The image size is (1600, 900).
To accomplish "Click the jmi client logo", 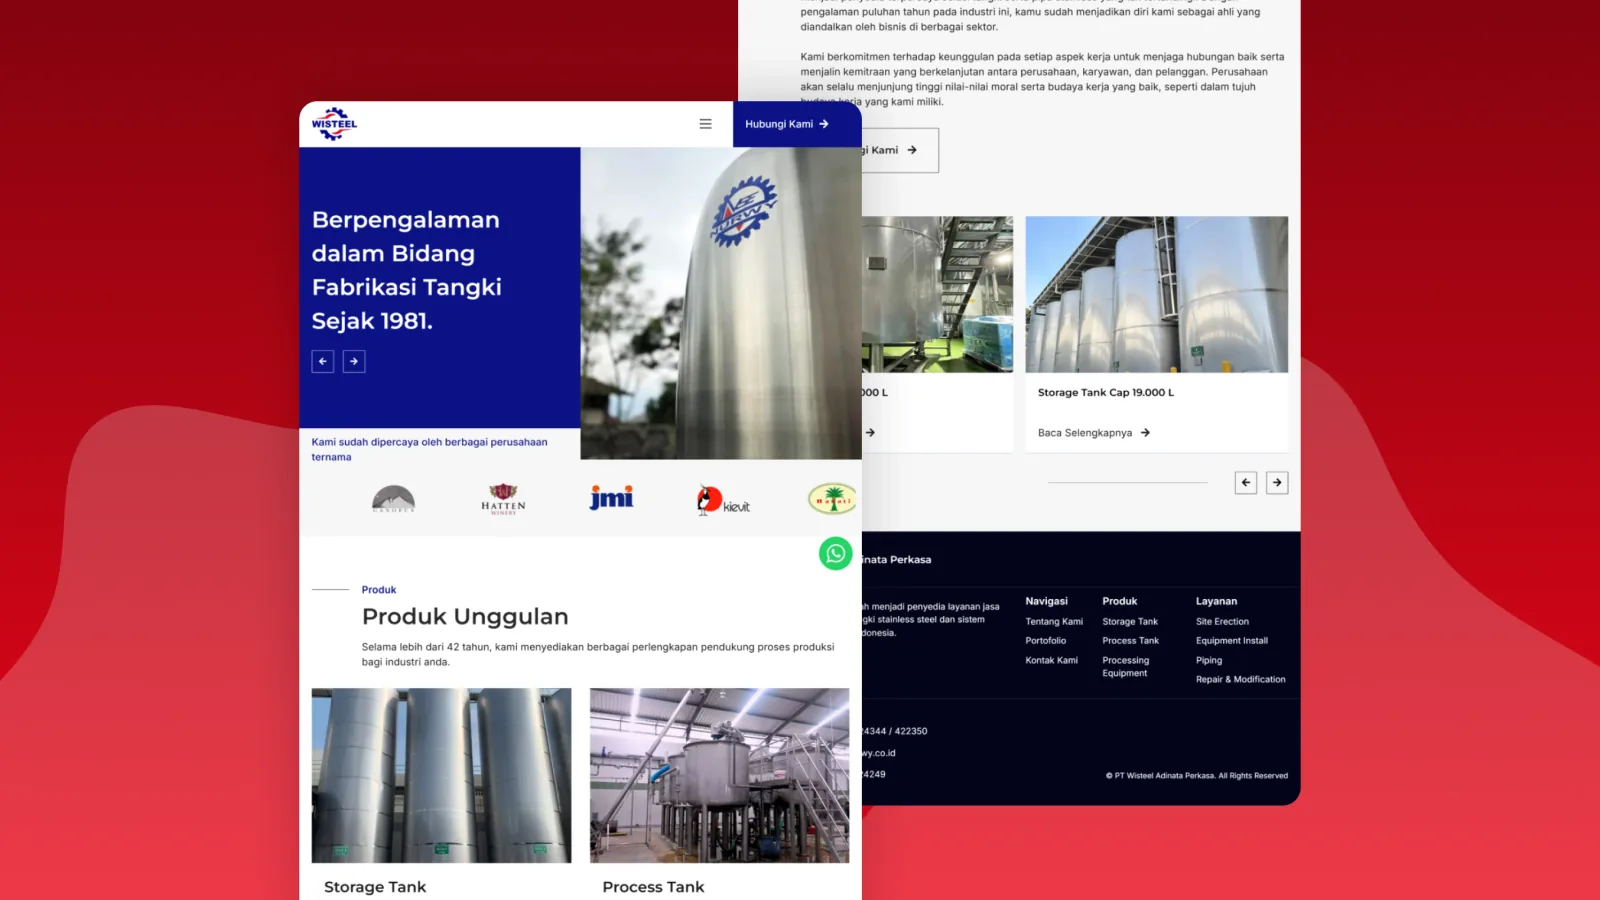I will click(x=611, y=498).
